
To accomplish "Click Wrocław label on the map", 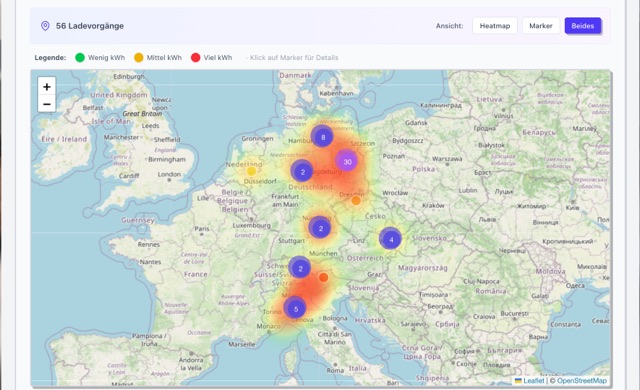I will (x=395, y=193).
